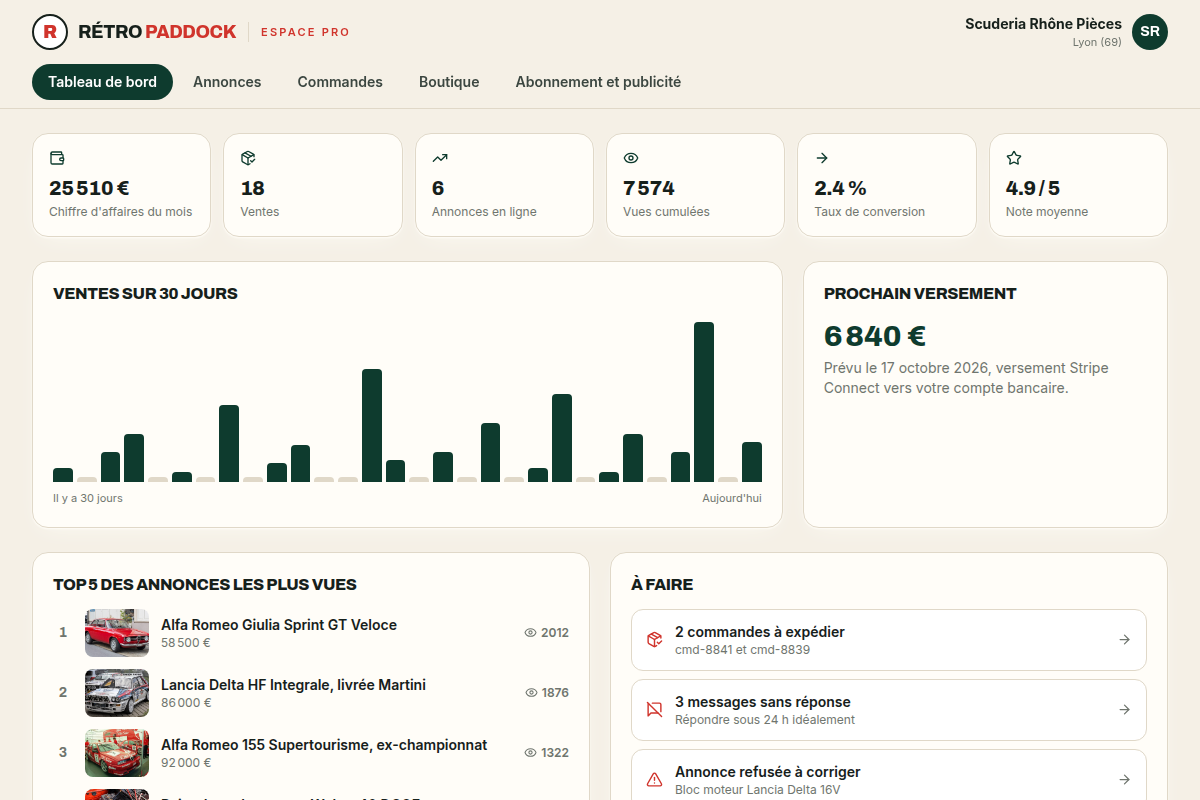Open 2 commandes à expédier task
The height and width of the screenshot is (800, 1200).
coord(889,640)
